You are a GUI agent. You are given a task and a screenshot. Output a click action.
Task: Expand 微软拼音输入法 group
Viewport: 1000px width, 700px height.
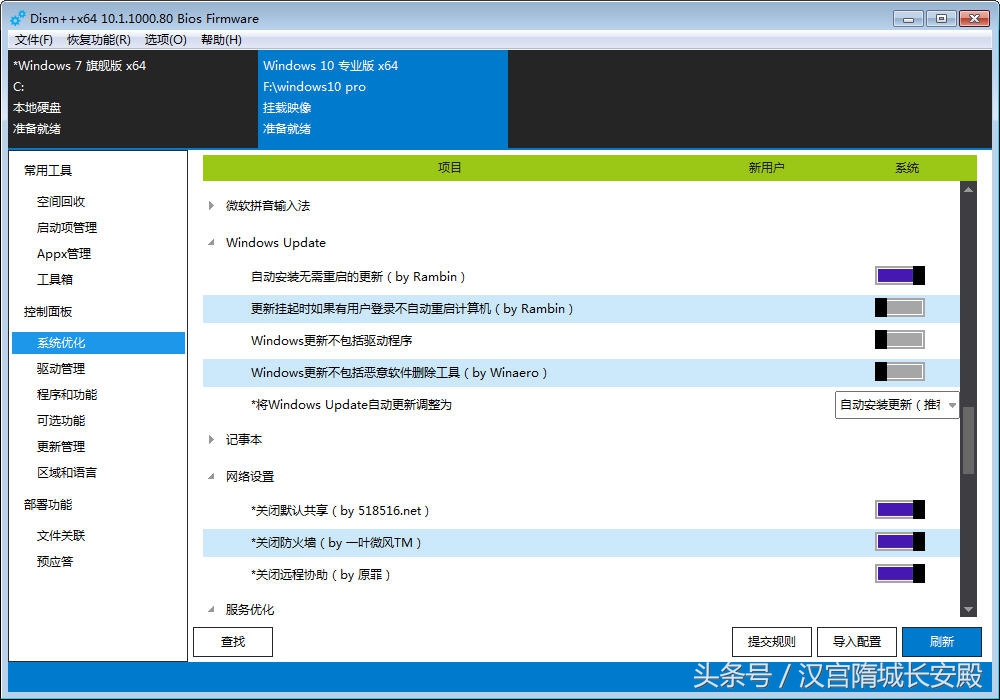click(211, 205)
